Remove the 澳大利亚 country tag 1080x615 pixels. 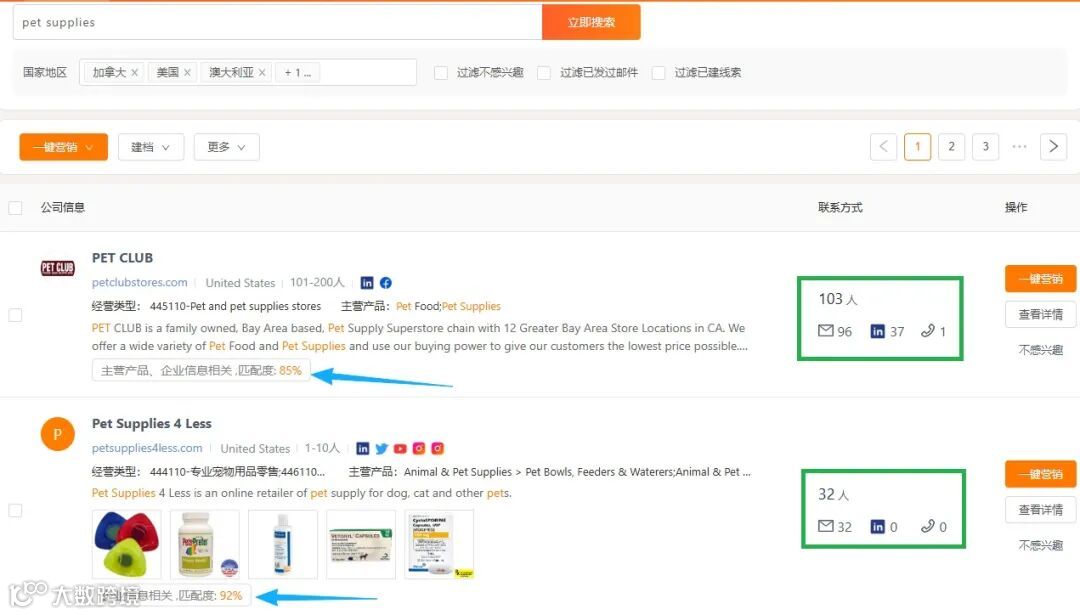click(262, 72)
